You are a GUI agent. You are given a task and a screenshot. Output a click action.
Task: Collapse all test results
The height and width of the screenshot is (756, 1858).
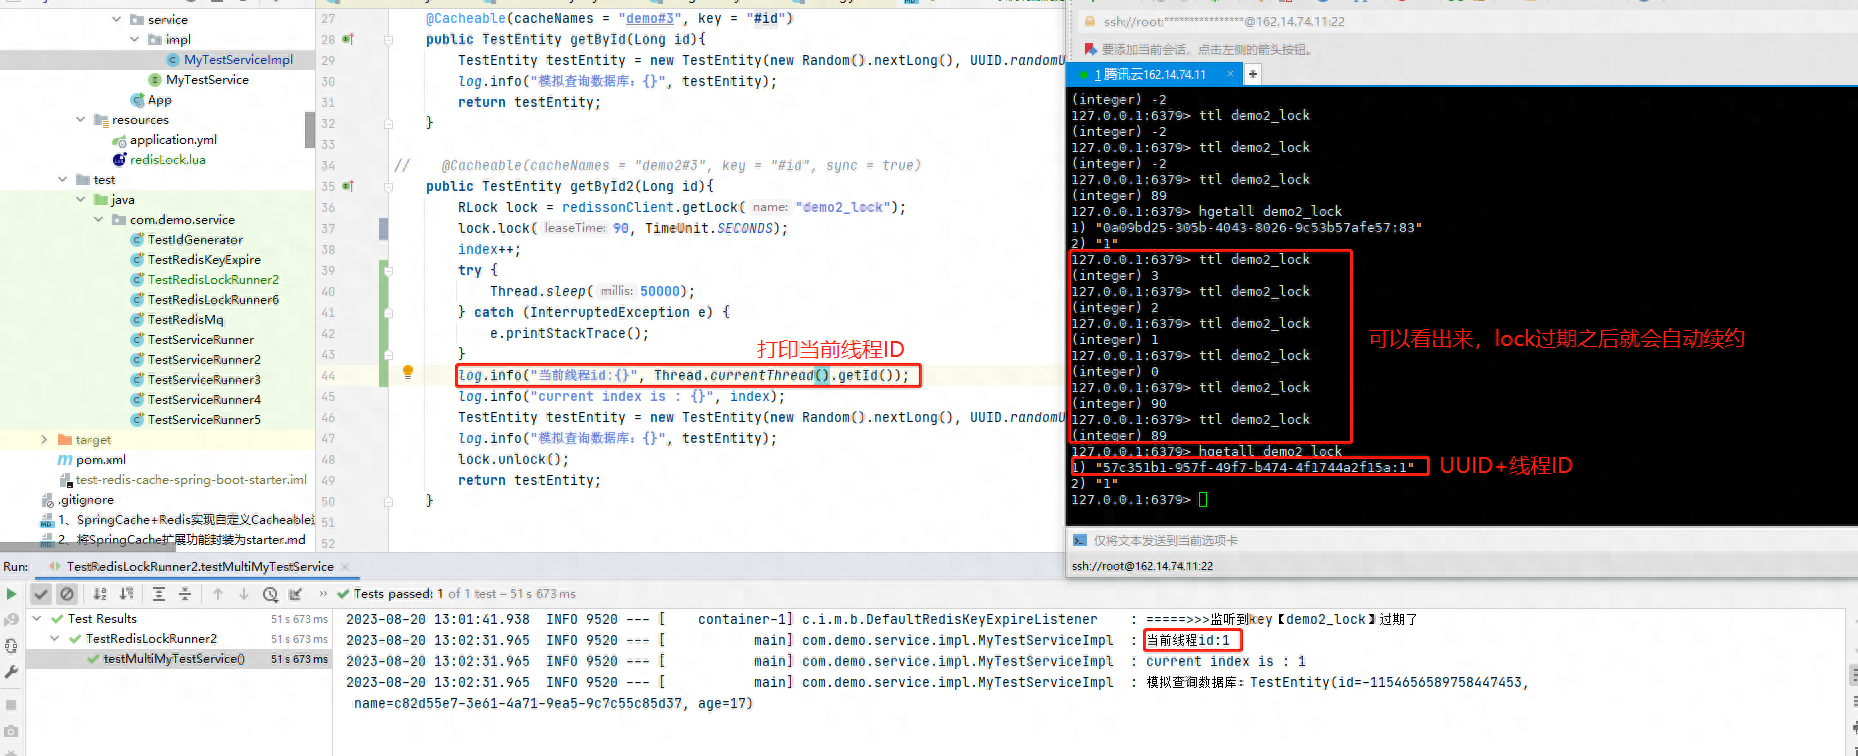point(185,594)
